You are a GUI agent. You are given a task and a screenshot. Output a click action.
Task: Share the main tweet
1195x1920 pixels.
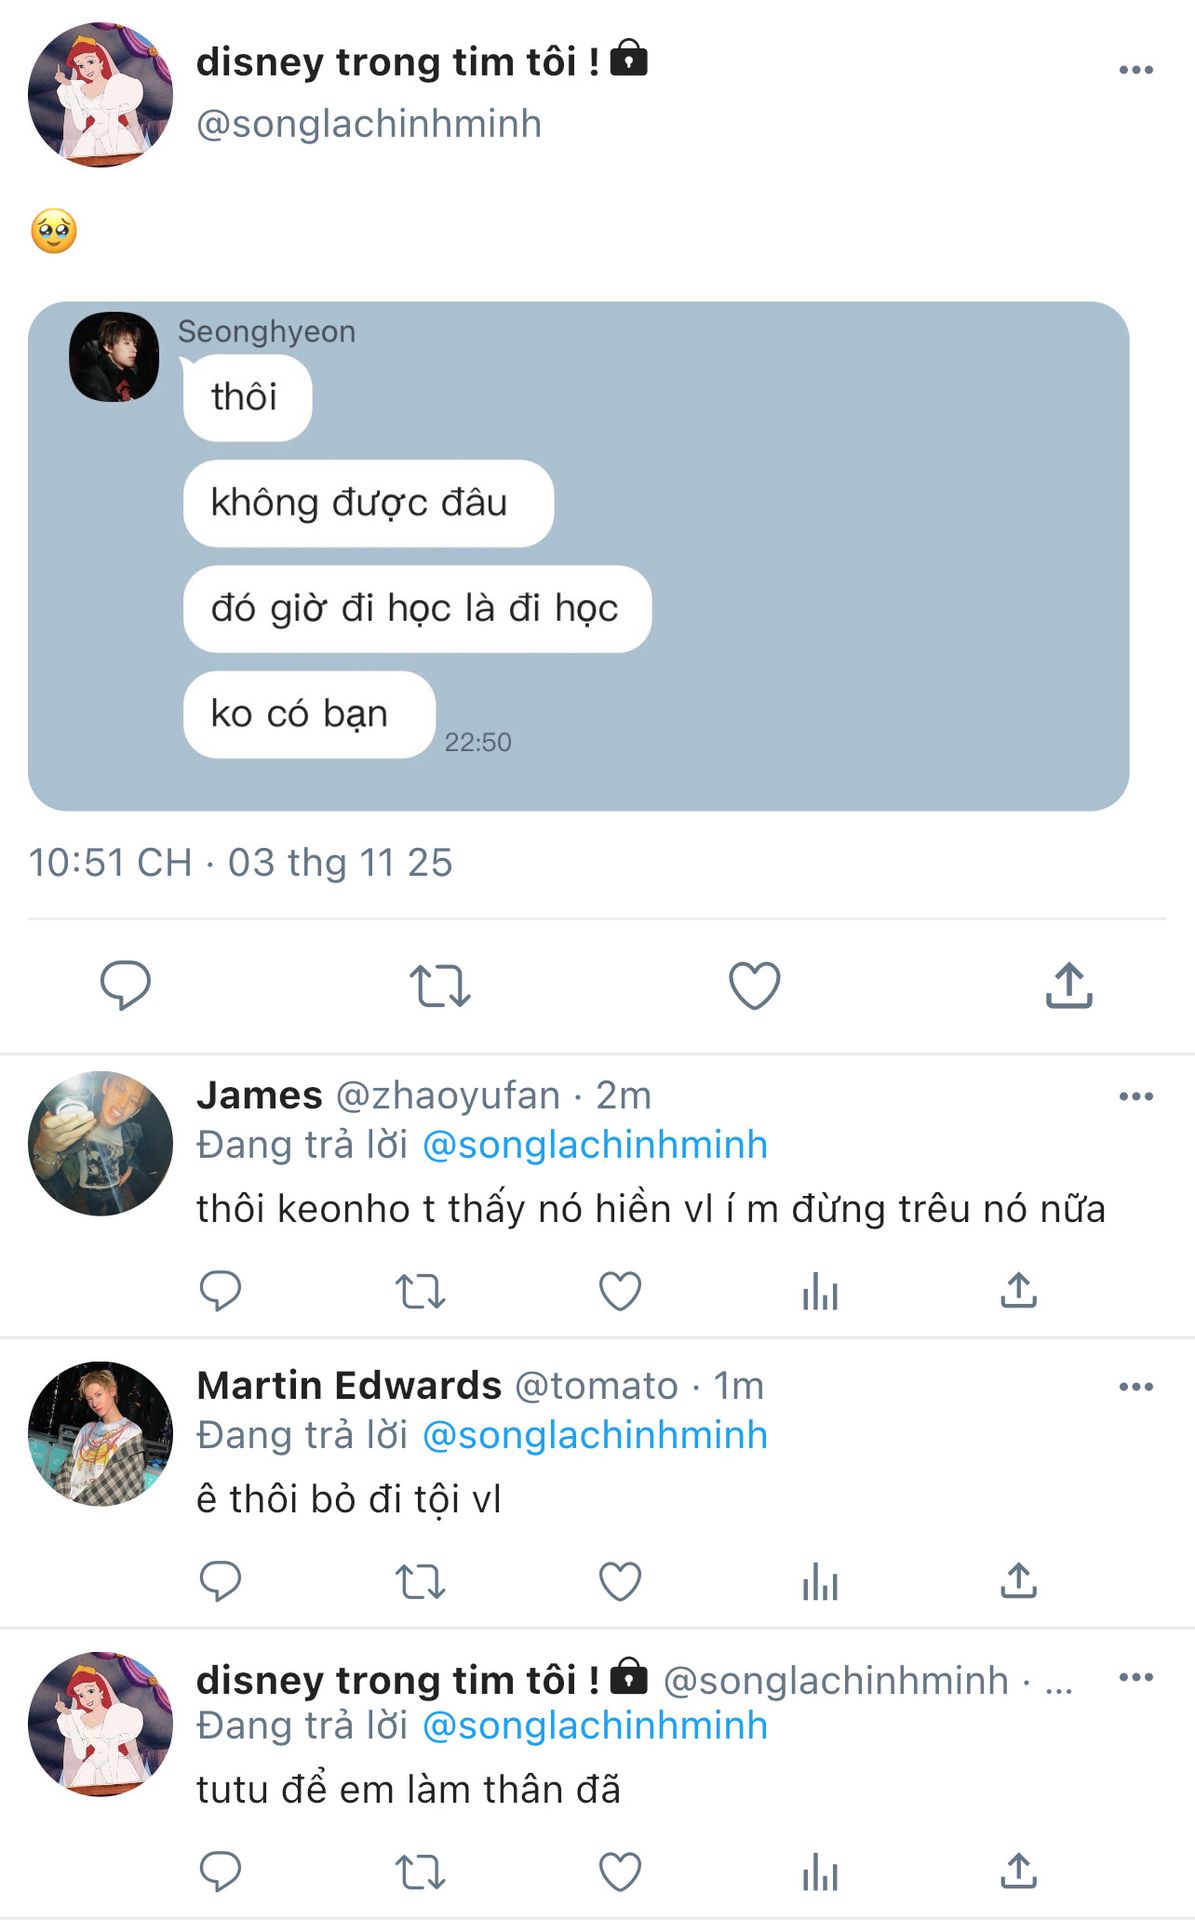point(1069,985)
